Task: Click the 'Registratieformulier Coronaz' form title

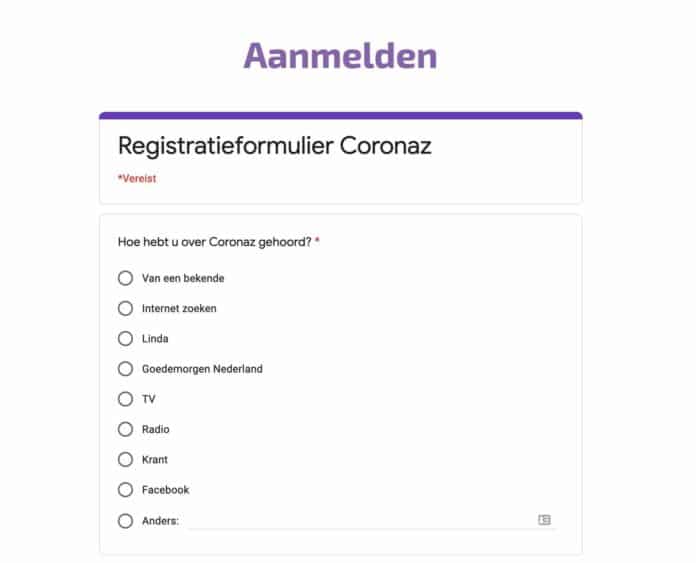Action: pos(275,146)
